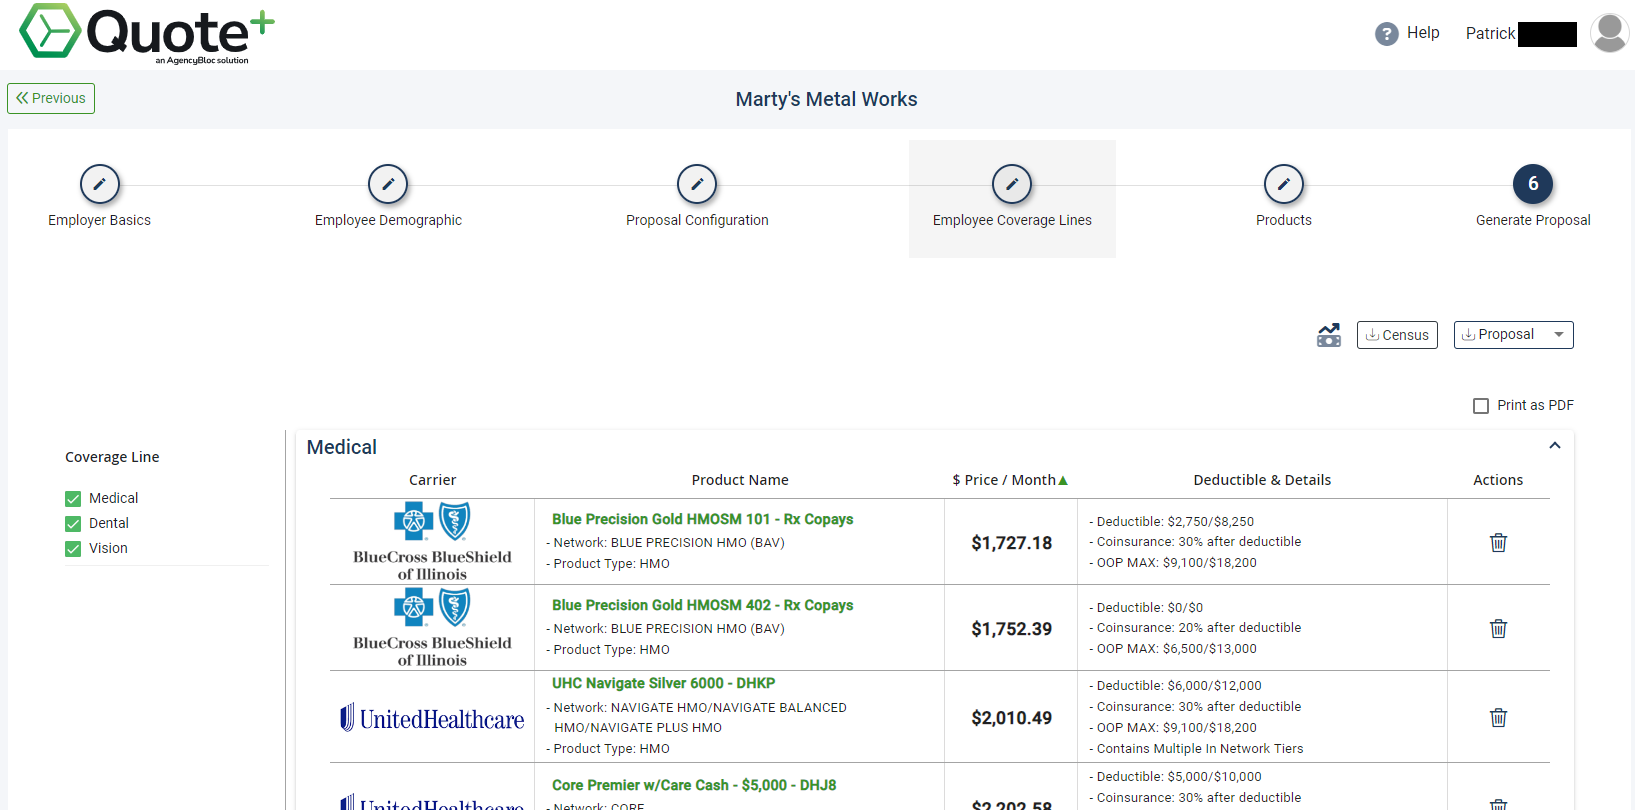Edit the Employer Basics step pencil icon
Image resolution: width=1635 pixels, height=810 pixels.
100,184
